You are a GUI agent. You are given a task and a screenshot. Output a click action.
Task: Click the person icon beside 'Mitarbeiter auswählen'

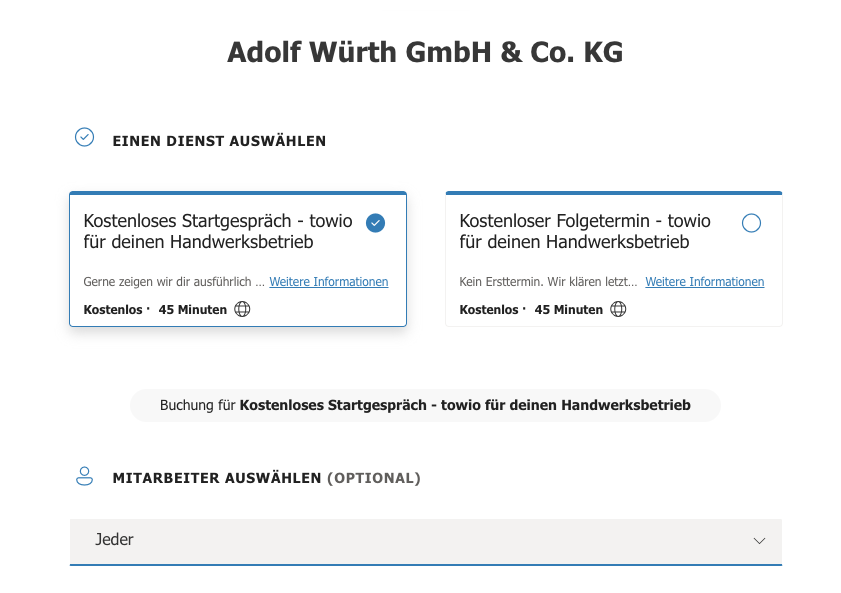coord(85,476)
